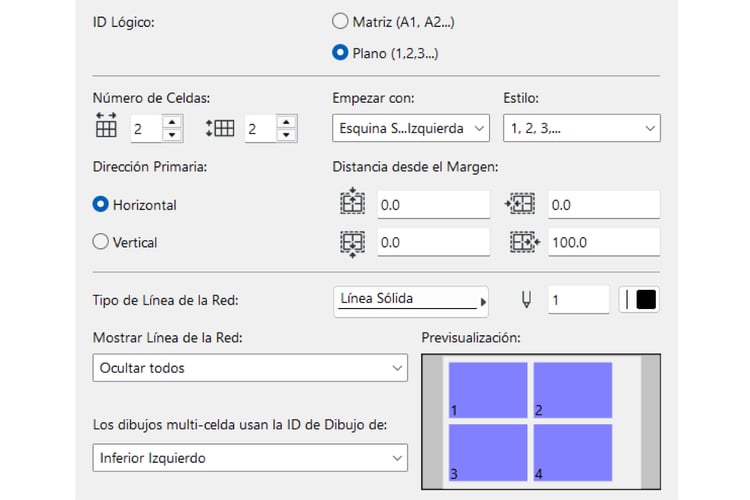Open the Empezar con dropdown
This screenshot has height=500, width=750.
[410, 128]
